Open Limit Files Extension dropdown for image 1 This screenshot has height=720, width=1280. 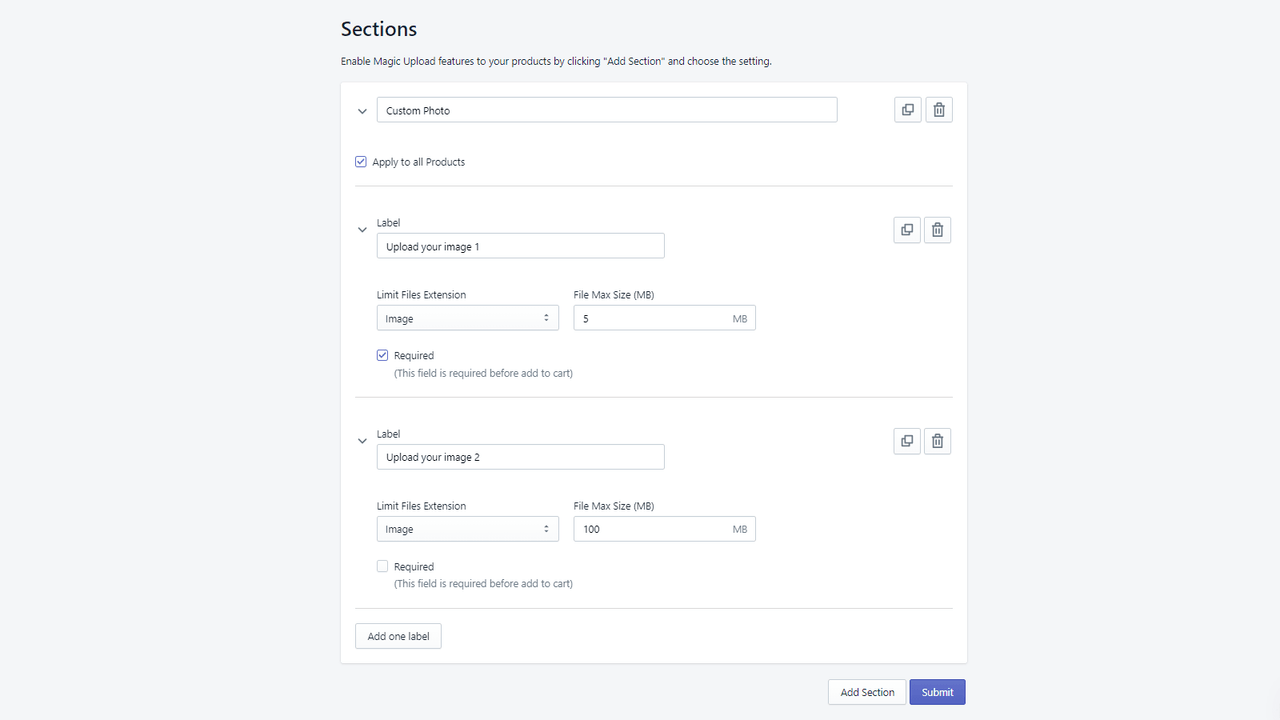[x=467, y=319]
